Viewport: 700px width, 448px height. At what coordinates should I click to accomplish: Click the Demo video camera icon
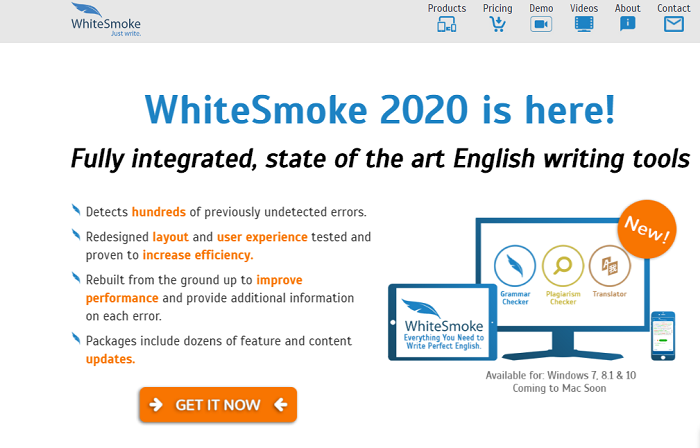(x=541, y=24)
